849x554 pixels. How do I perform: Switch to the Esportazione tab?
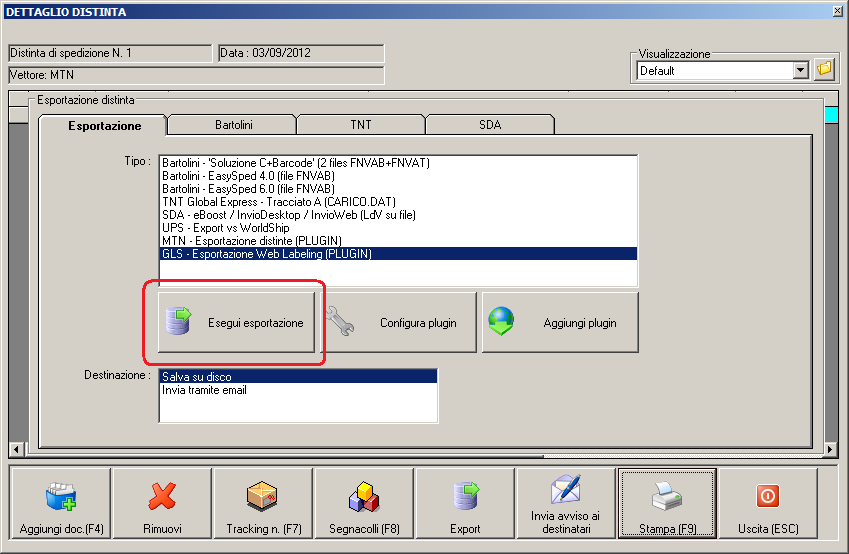[x=104, y=126]
